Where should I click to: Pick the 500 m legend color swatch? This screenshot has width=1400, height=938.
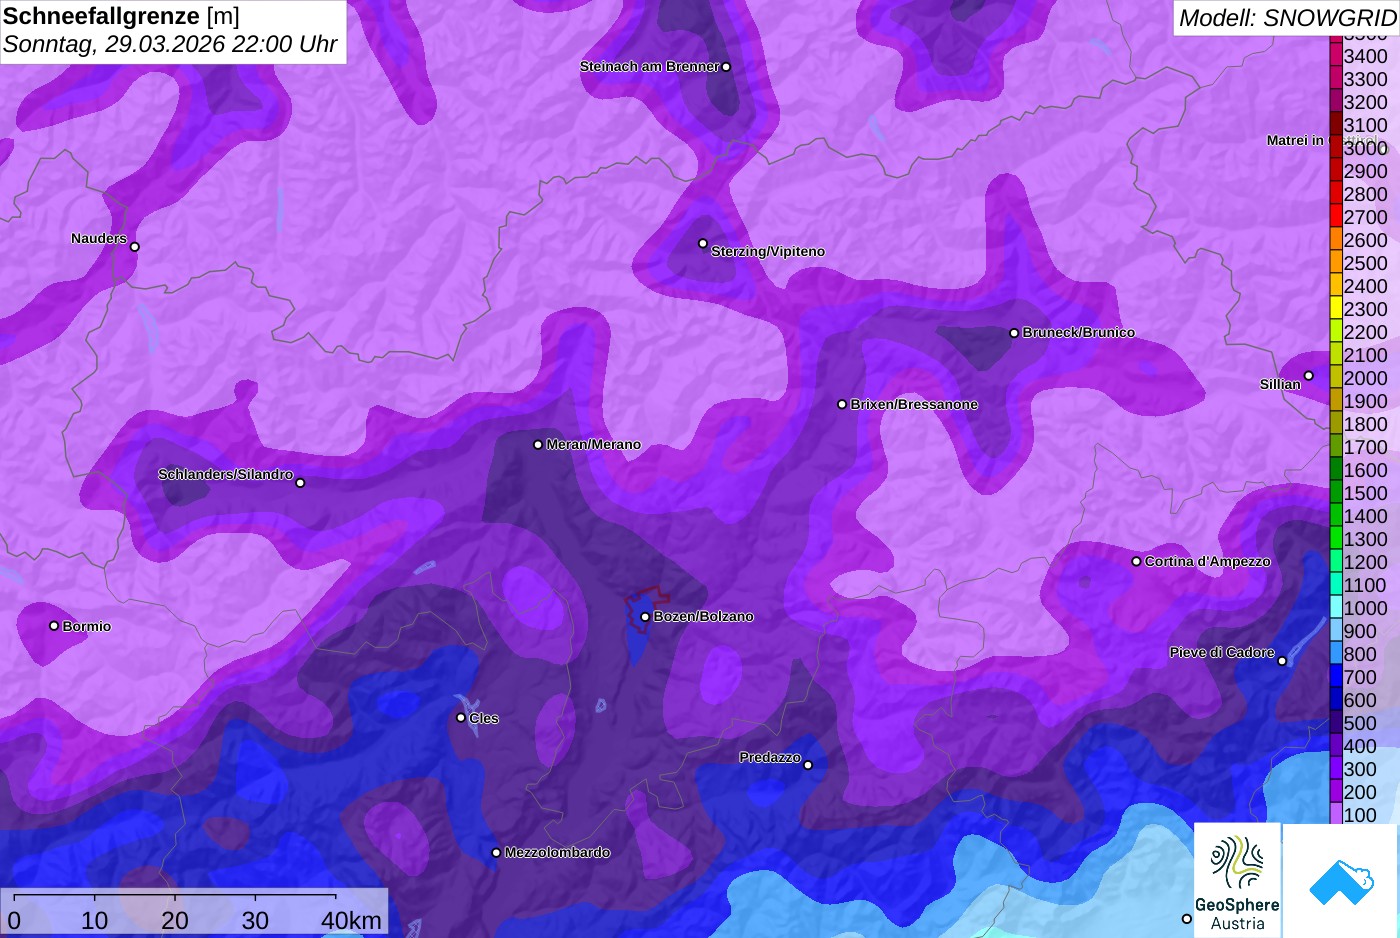pos(1335,723)
